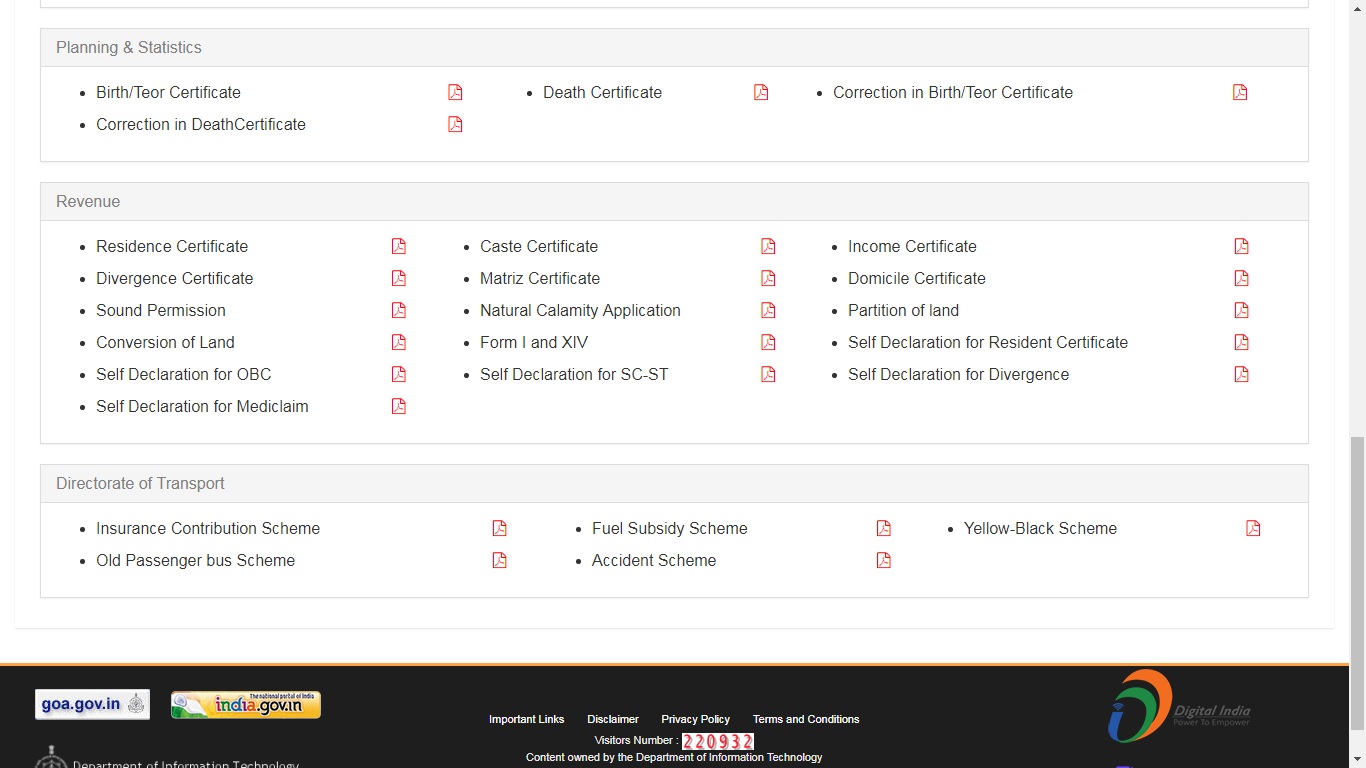Open the Income Certificate PDF
The height and width of the screenshot is (768, 1366).
coord(1241,246)
